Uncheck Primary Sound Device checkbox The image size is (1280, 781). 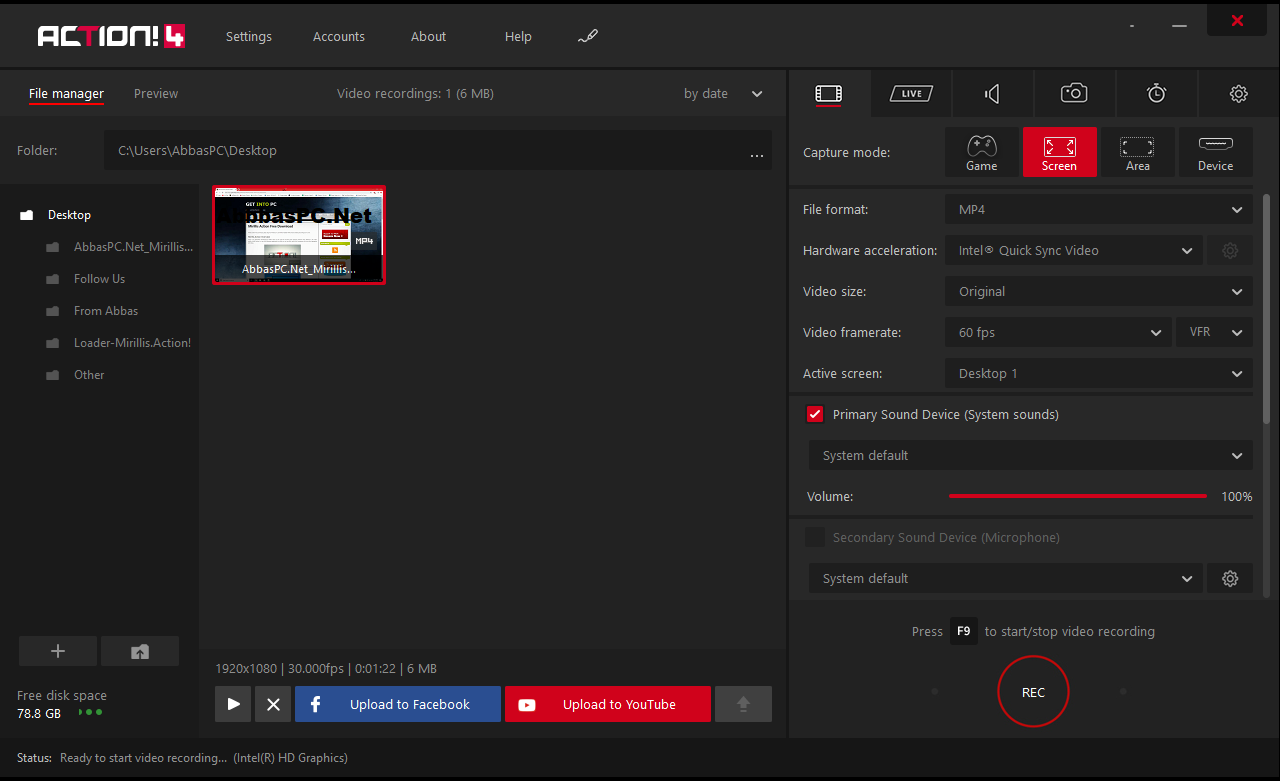pos(815,414)
